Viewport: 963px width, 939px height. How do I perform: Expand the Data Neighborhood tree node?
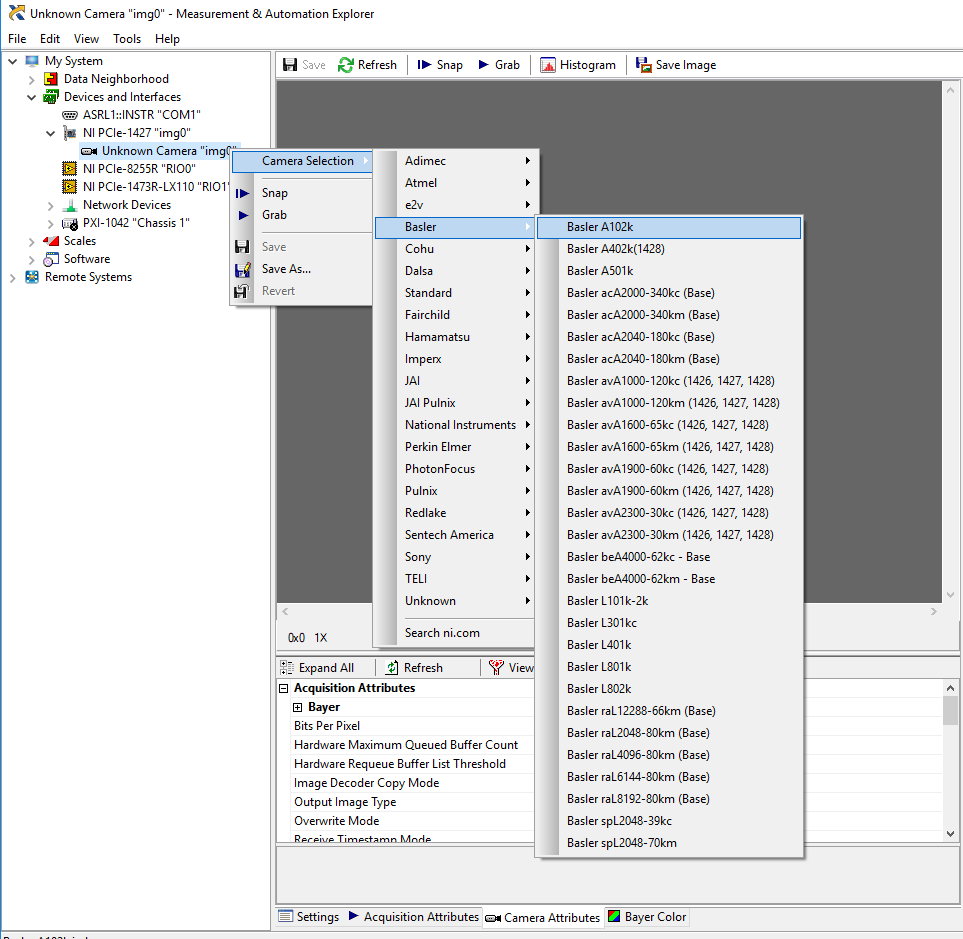click(x=31, y=79)
